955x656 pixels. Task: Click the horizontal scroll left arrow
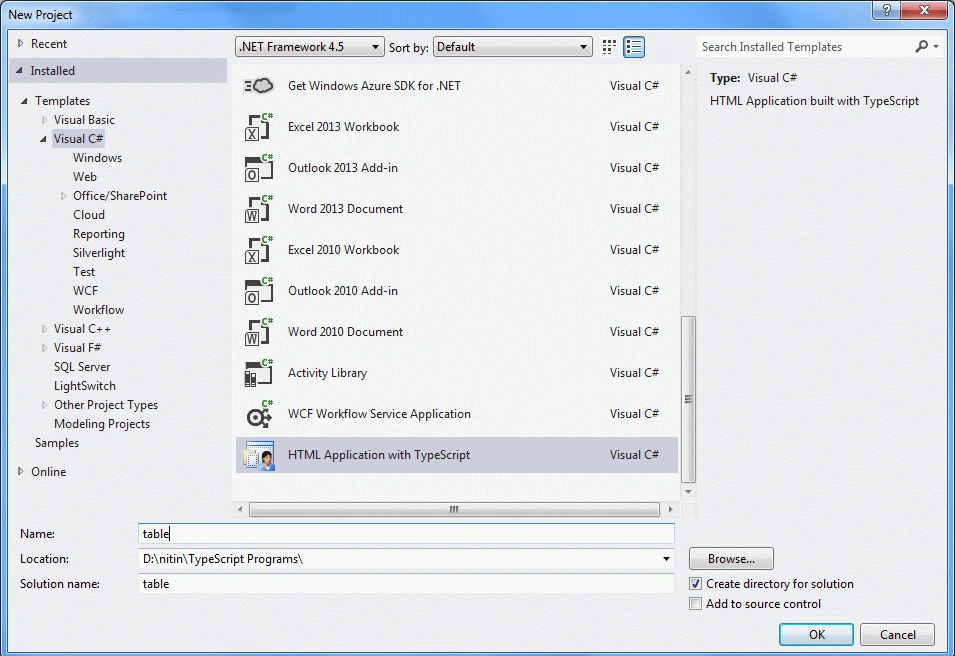240,509
